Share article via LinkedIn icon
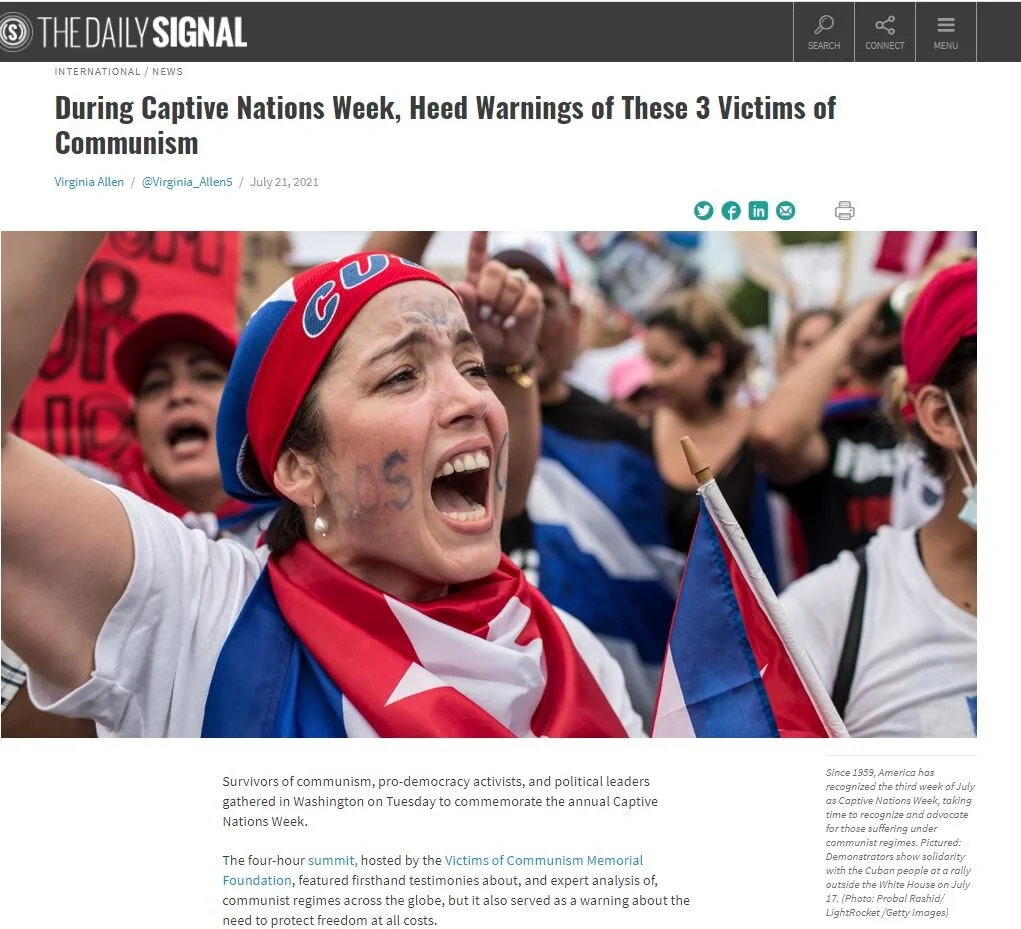Screen dimensions: 1021x929 click(x=758, y=211)
